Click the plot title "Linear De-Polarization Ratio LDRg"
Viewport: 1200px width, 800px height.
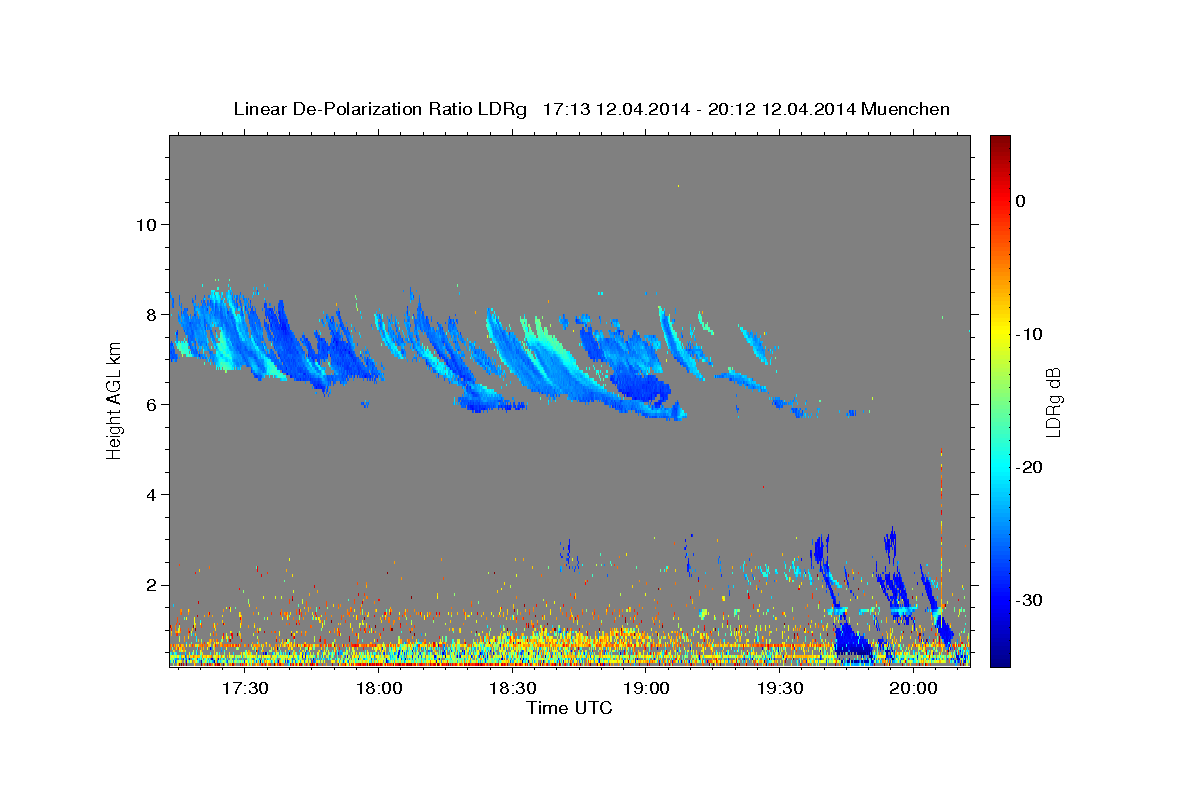click(379, 109)
